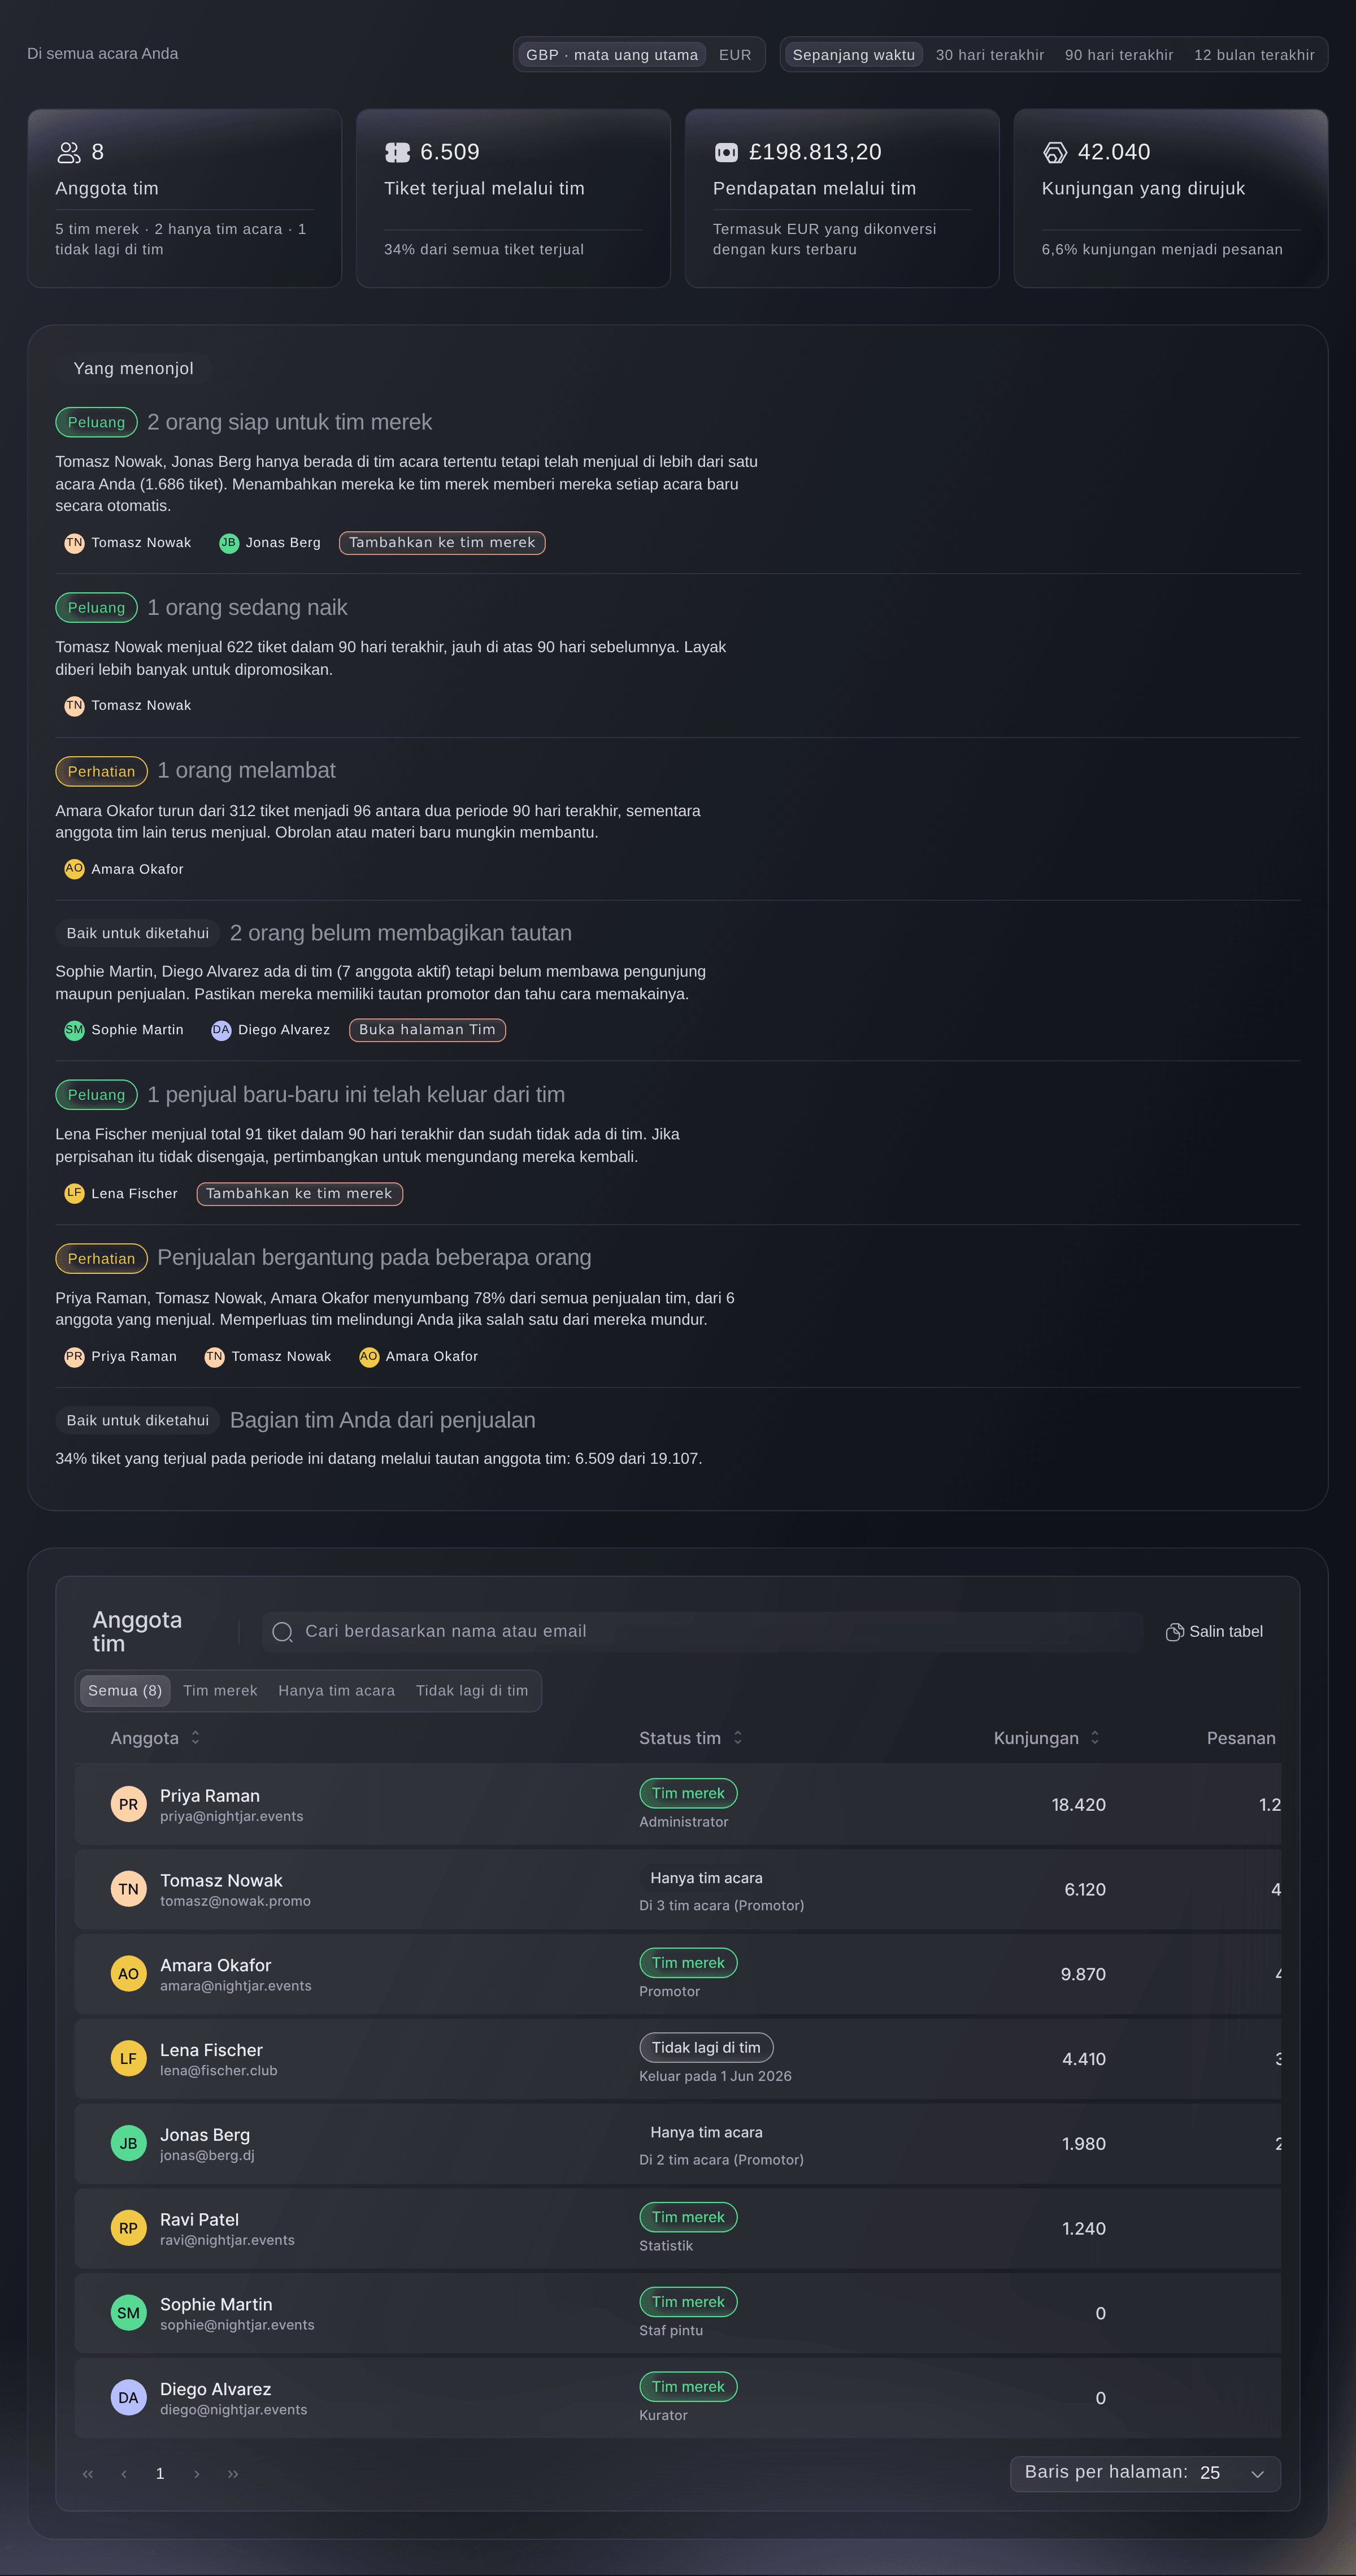Switch to the Tidak lagi di tim tab
The image size is (1356, 2576).
pyautogui.click(x=471, y=1690)
